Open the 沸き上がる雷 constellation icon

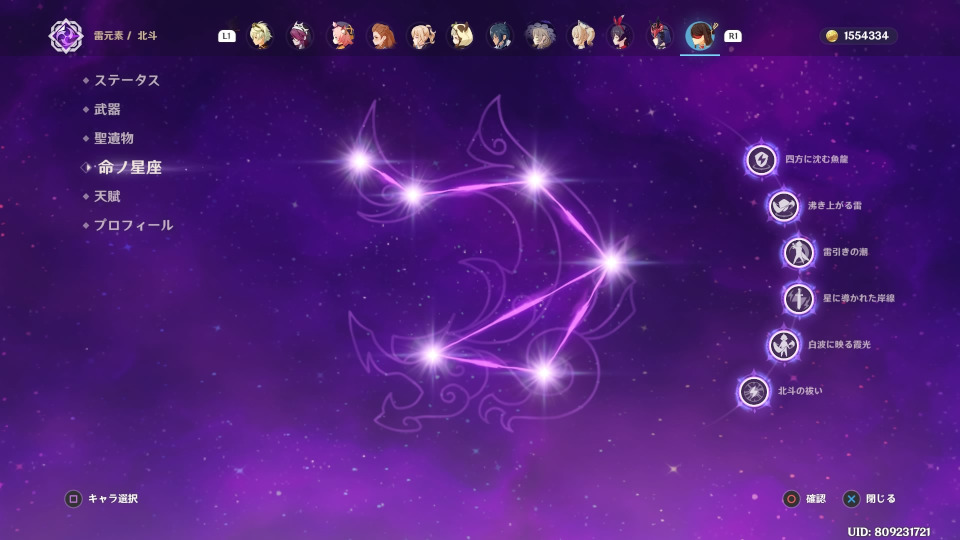point(783,206)
